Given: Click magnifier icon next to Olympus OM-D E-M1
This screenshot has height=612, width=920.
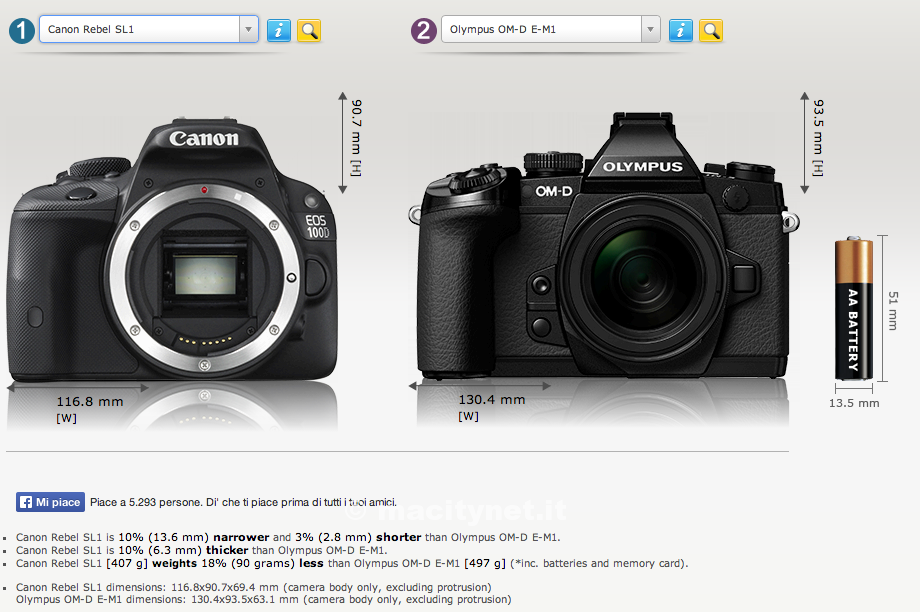Looking at the screenshot, I should (x=711, y=30).
